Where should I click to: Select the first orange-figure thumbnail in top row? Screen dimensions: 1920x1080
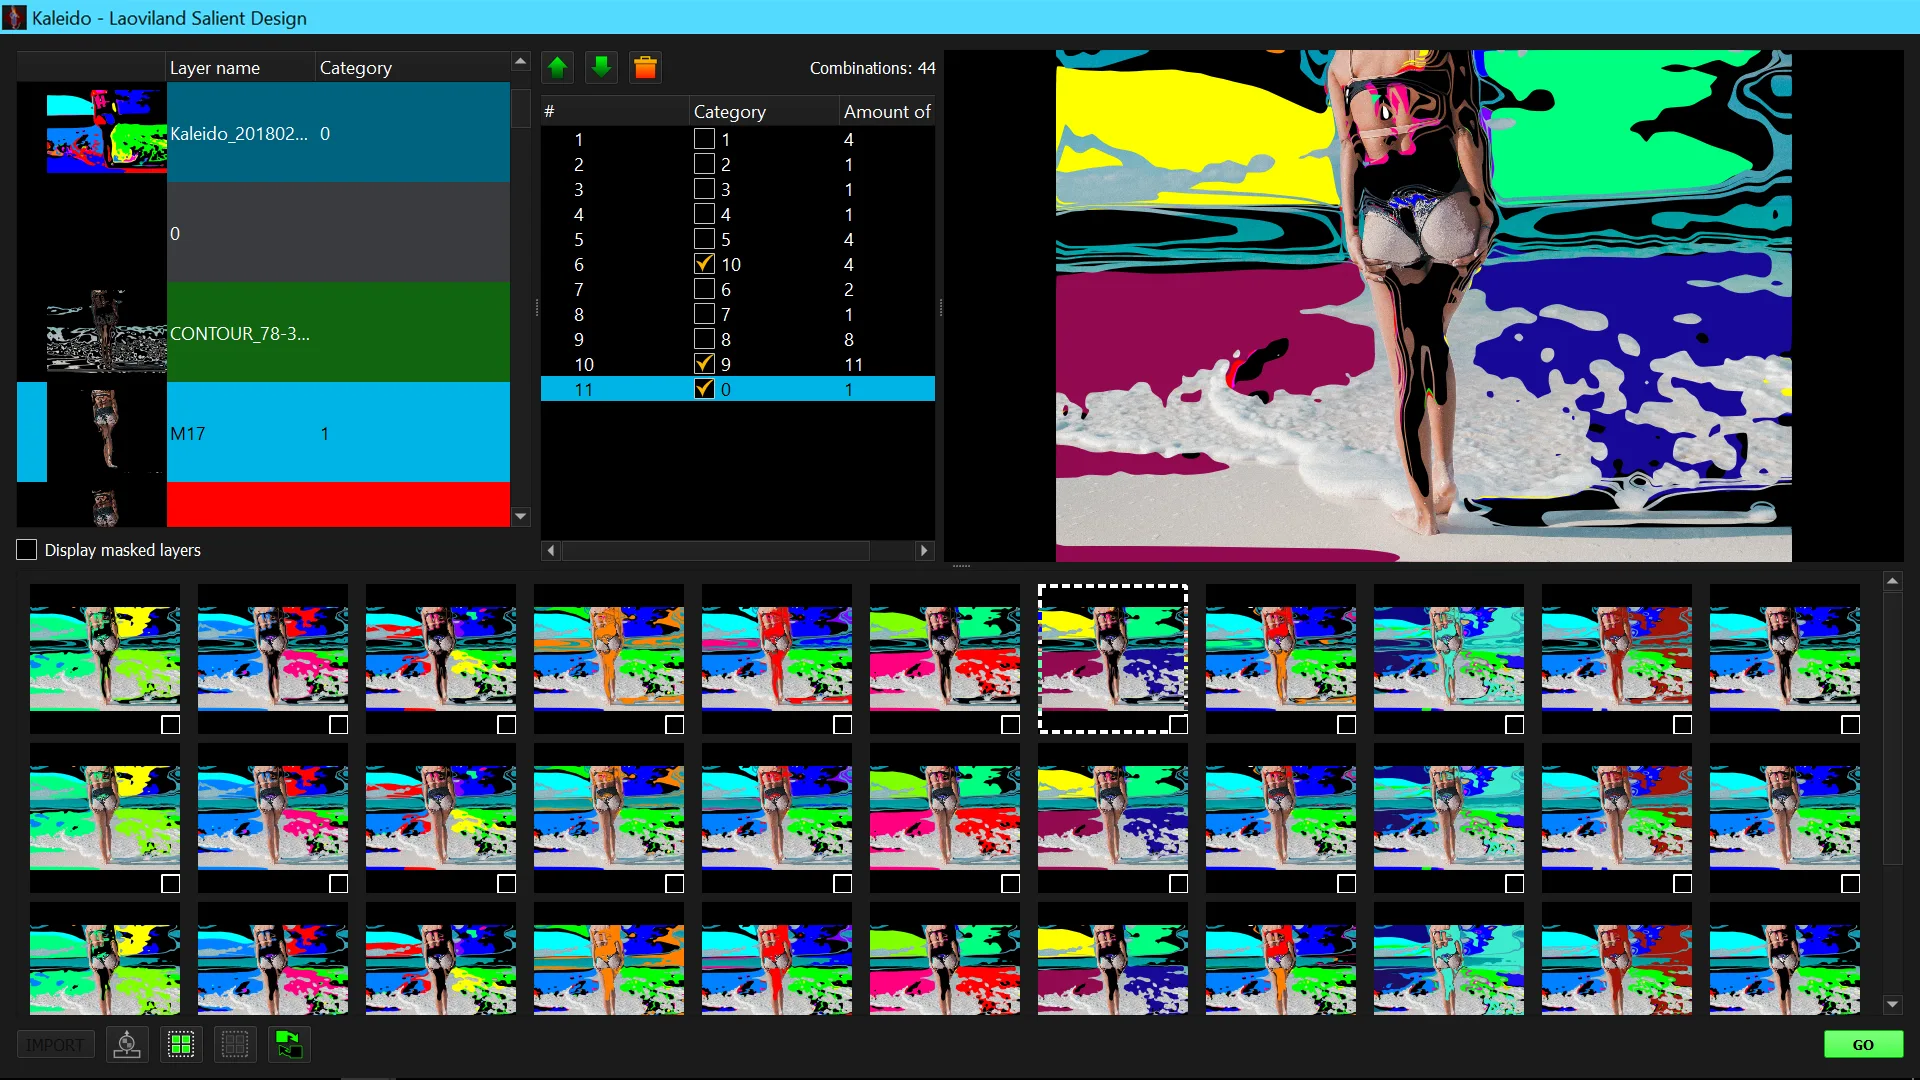(x=609, y=659)
